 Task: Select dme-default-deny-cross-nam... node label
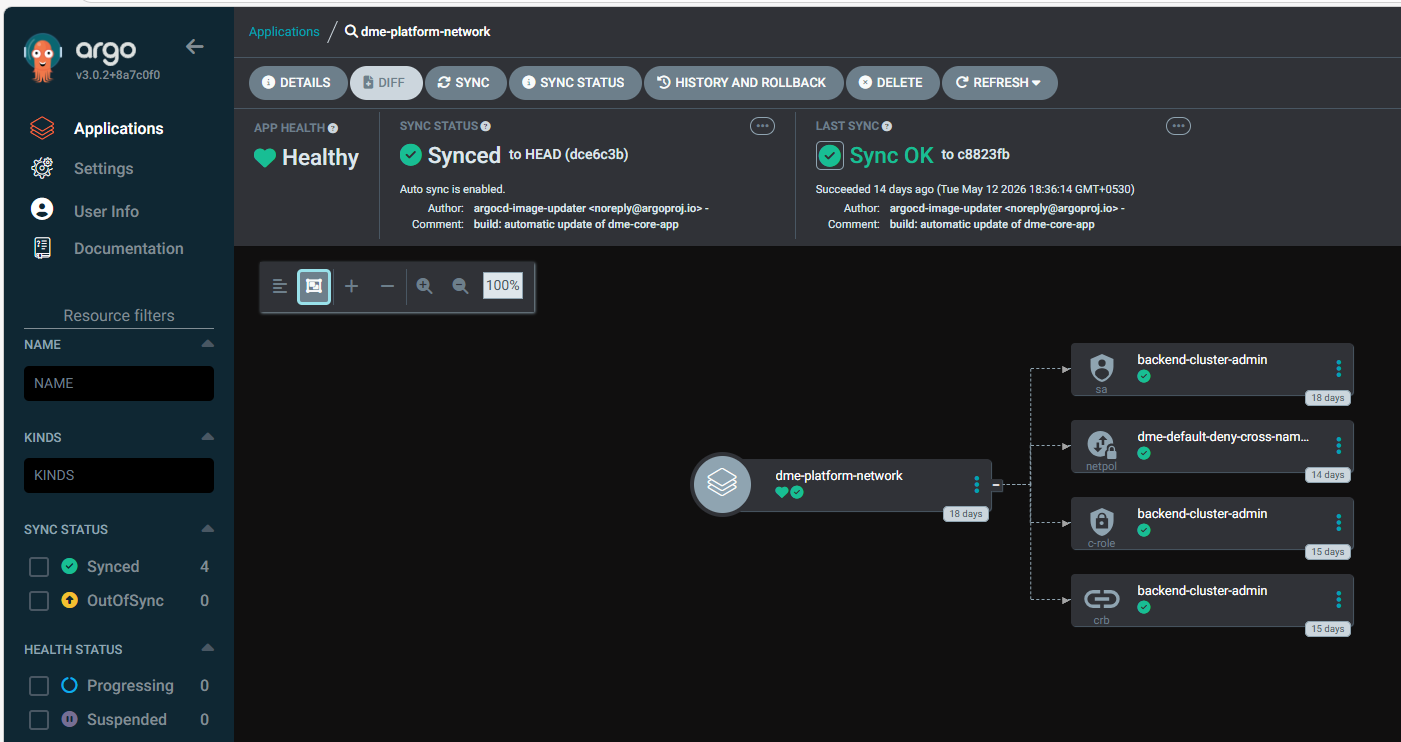pyautogui.click(x=1223, y=437)
